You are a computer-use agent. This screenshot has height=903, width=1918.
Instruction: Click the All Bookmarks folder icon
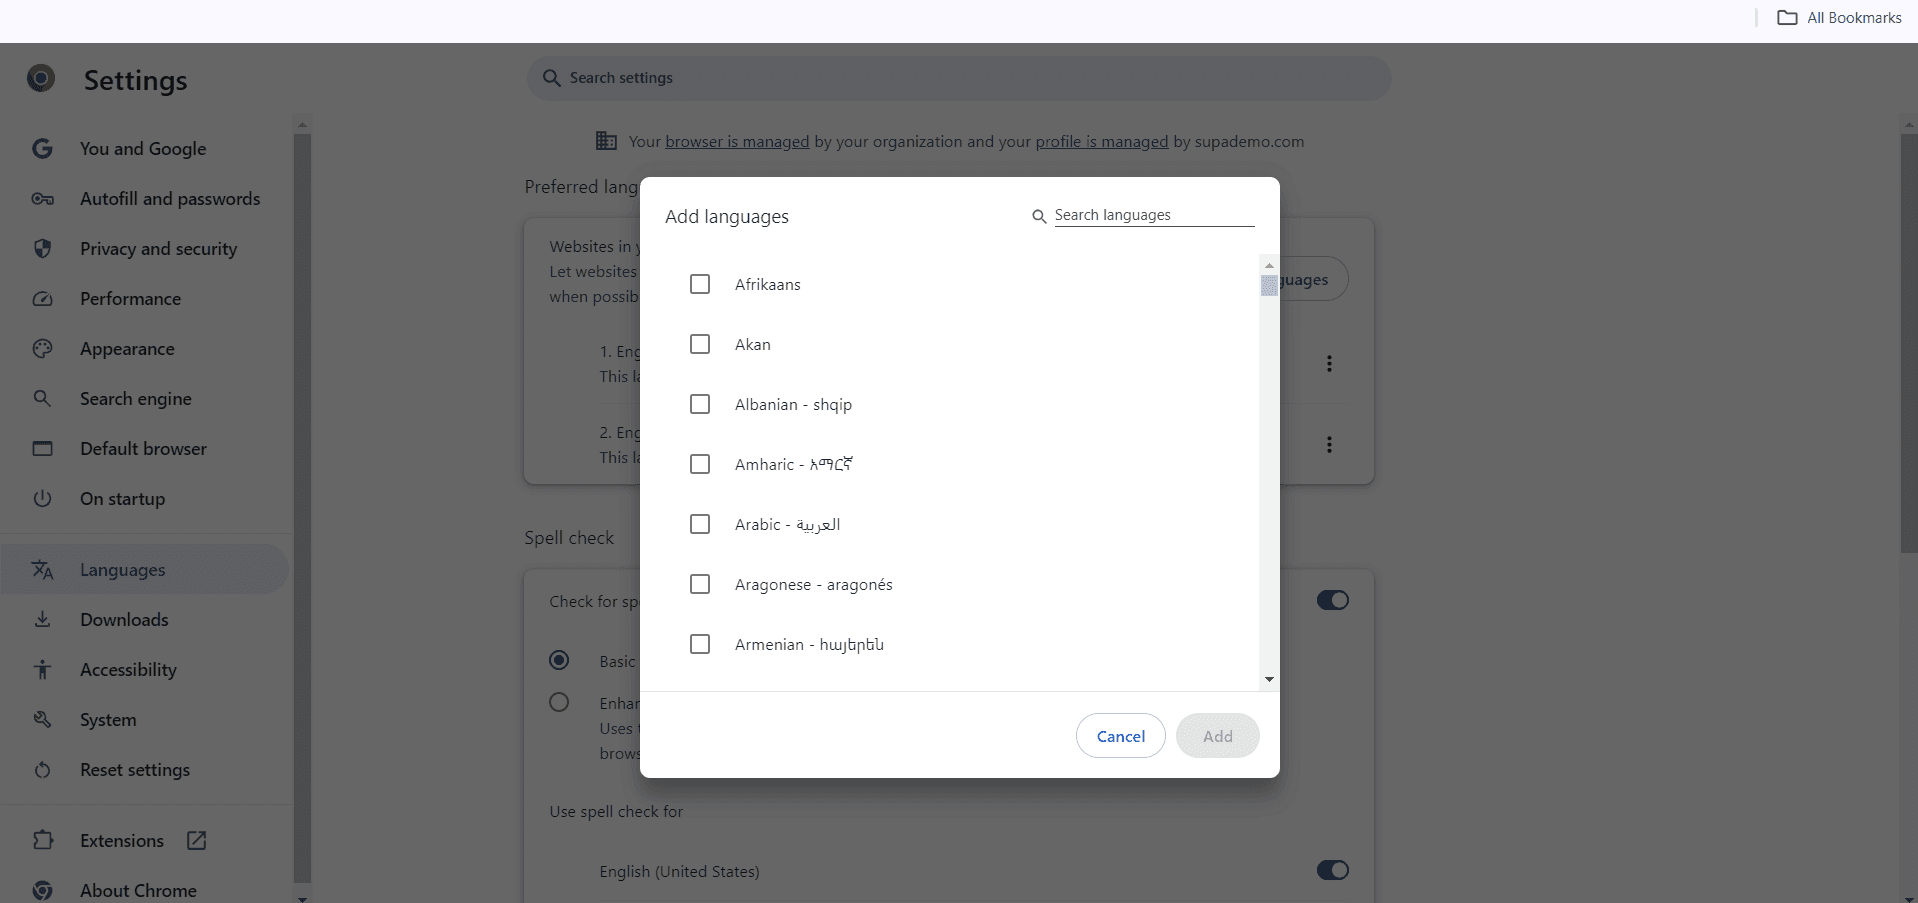(x=1788, y=17)
